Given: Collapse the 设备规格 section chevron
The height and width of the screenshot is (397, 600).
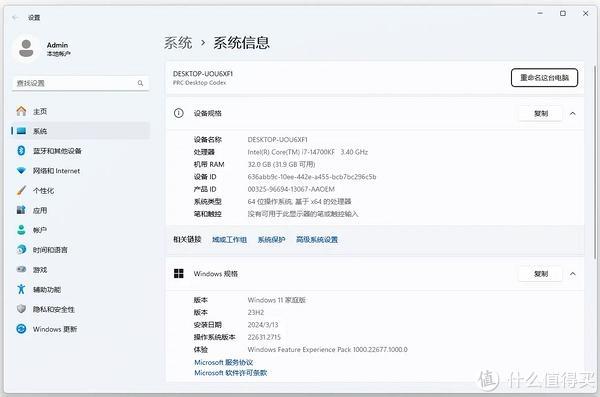Looking at the screenshot, I should point(572,114).
